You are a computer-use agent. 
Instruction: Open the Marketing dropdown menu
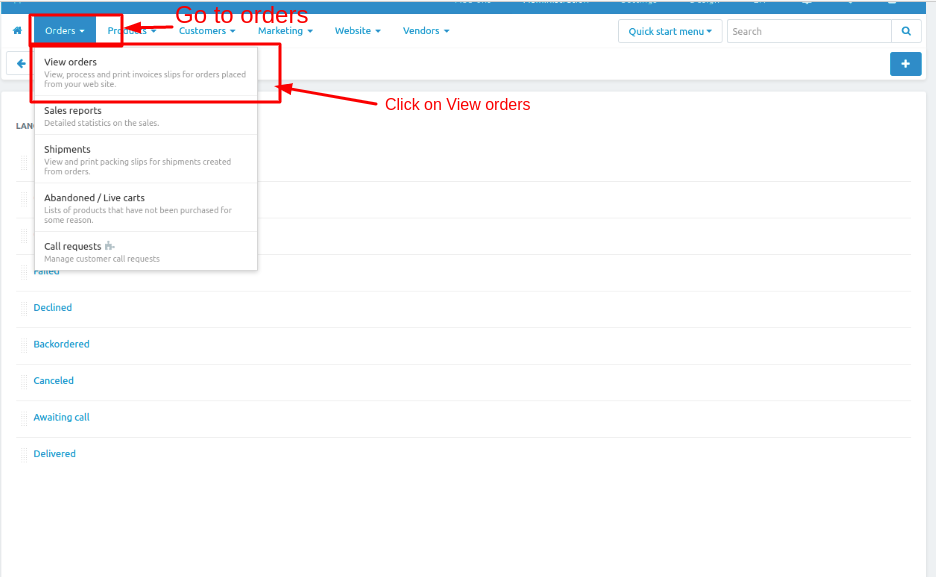pyautogui.click(x=285, y=31)
